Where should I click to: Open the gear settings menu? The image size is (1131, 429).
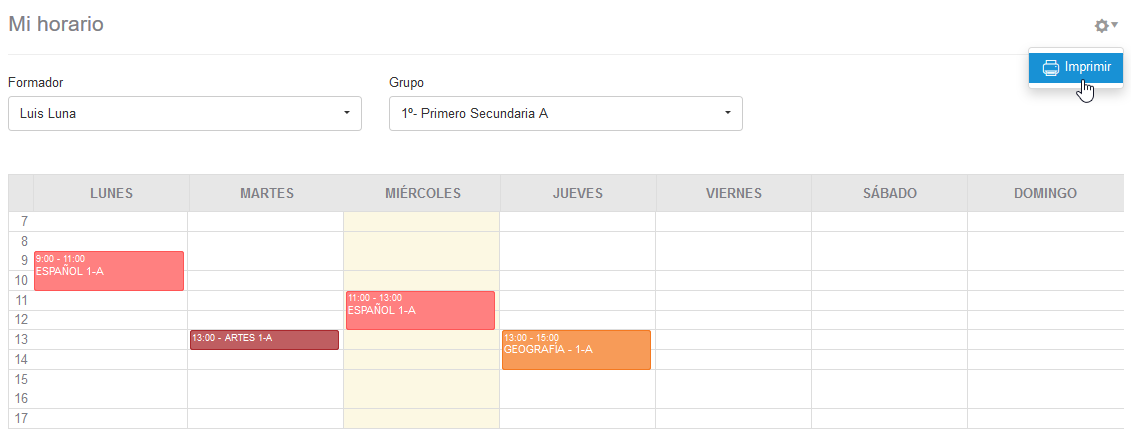click(x=1105, y=26)
